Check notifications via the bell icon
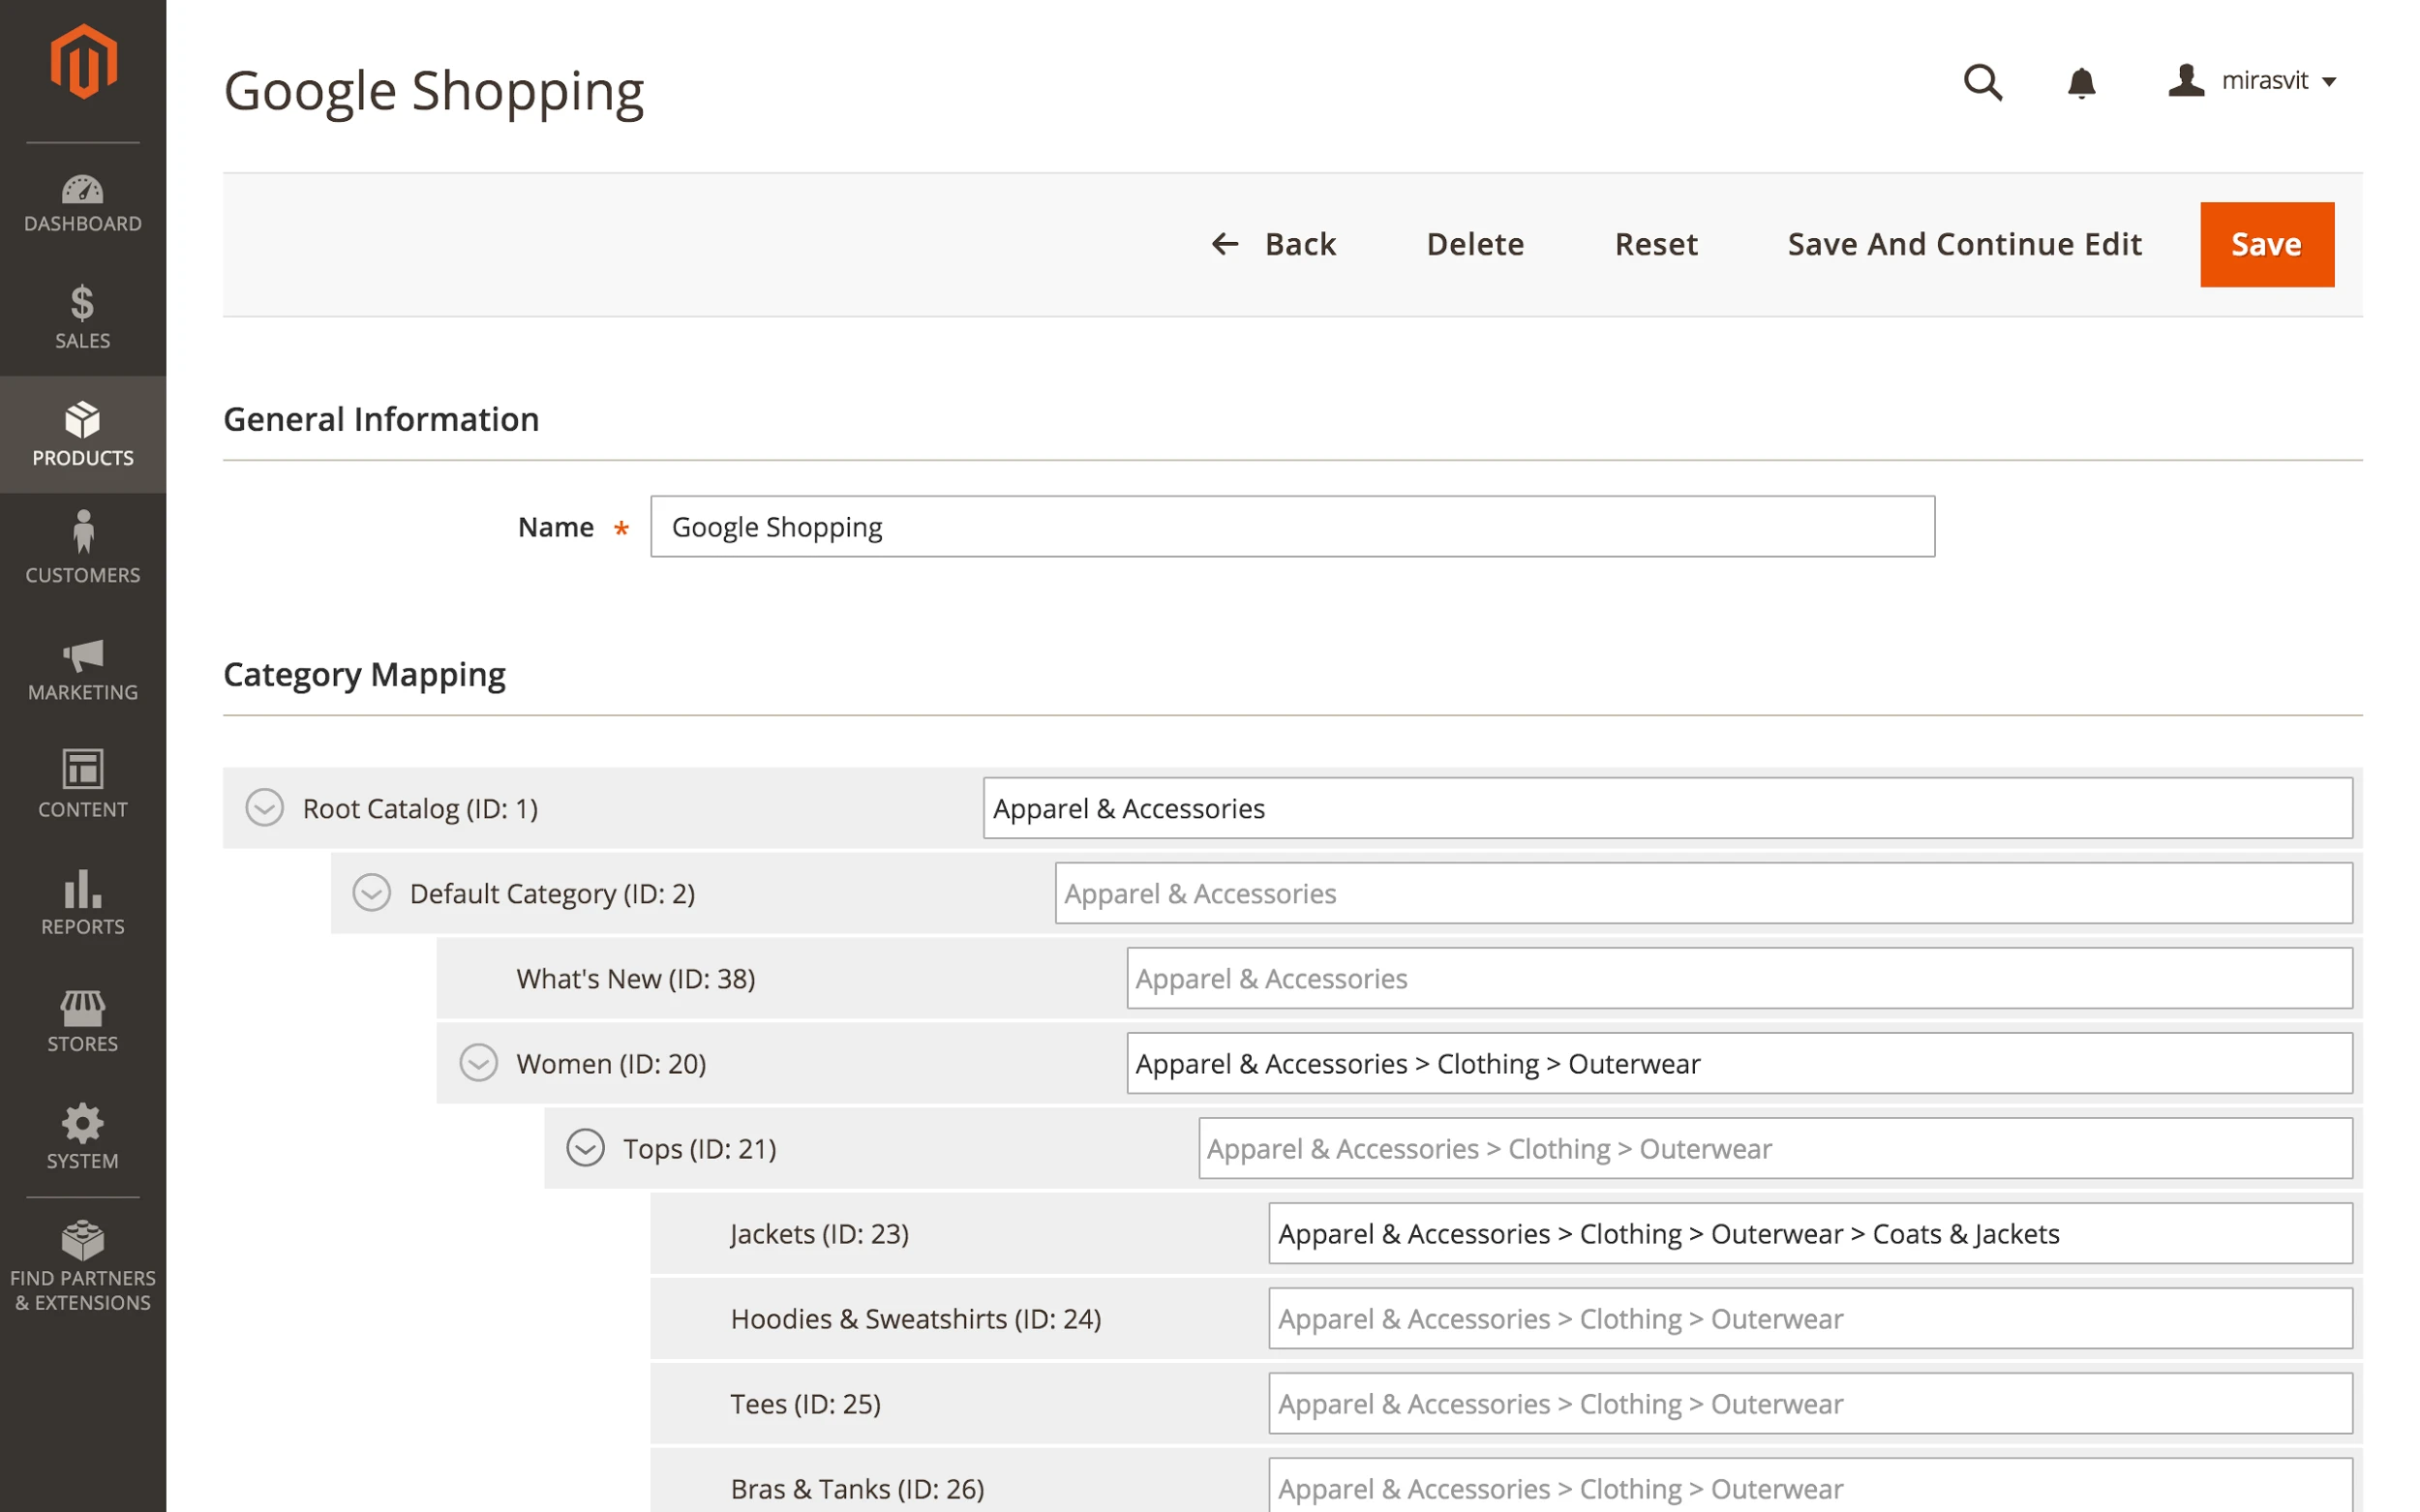 coord(2083,84)
